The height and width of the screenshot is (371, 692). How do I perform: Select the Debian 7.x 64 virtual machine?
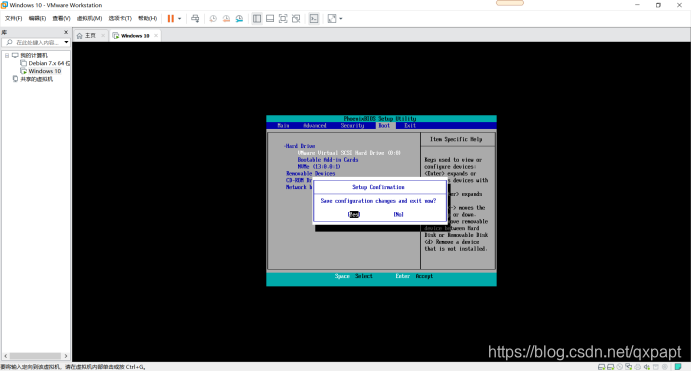tap(49, 64)
